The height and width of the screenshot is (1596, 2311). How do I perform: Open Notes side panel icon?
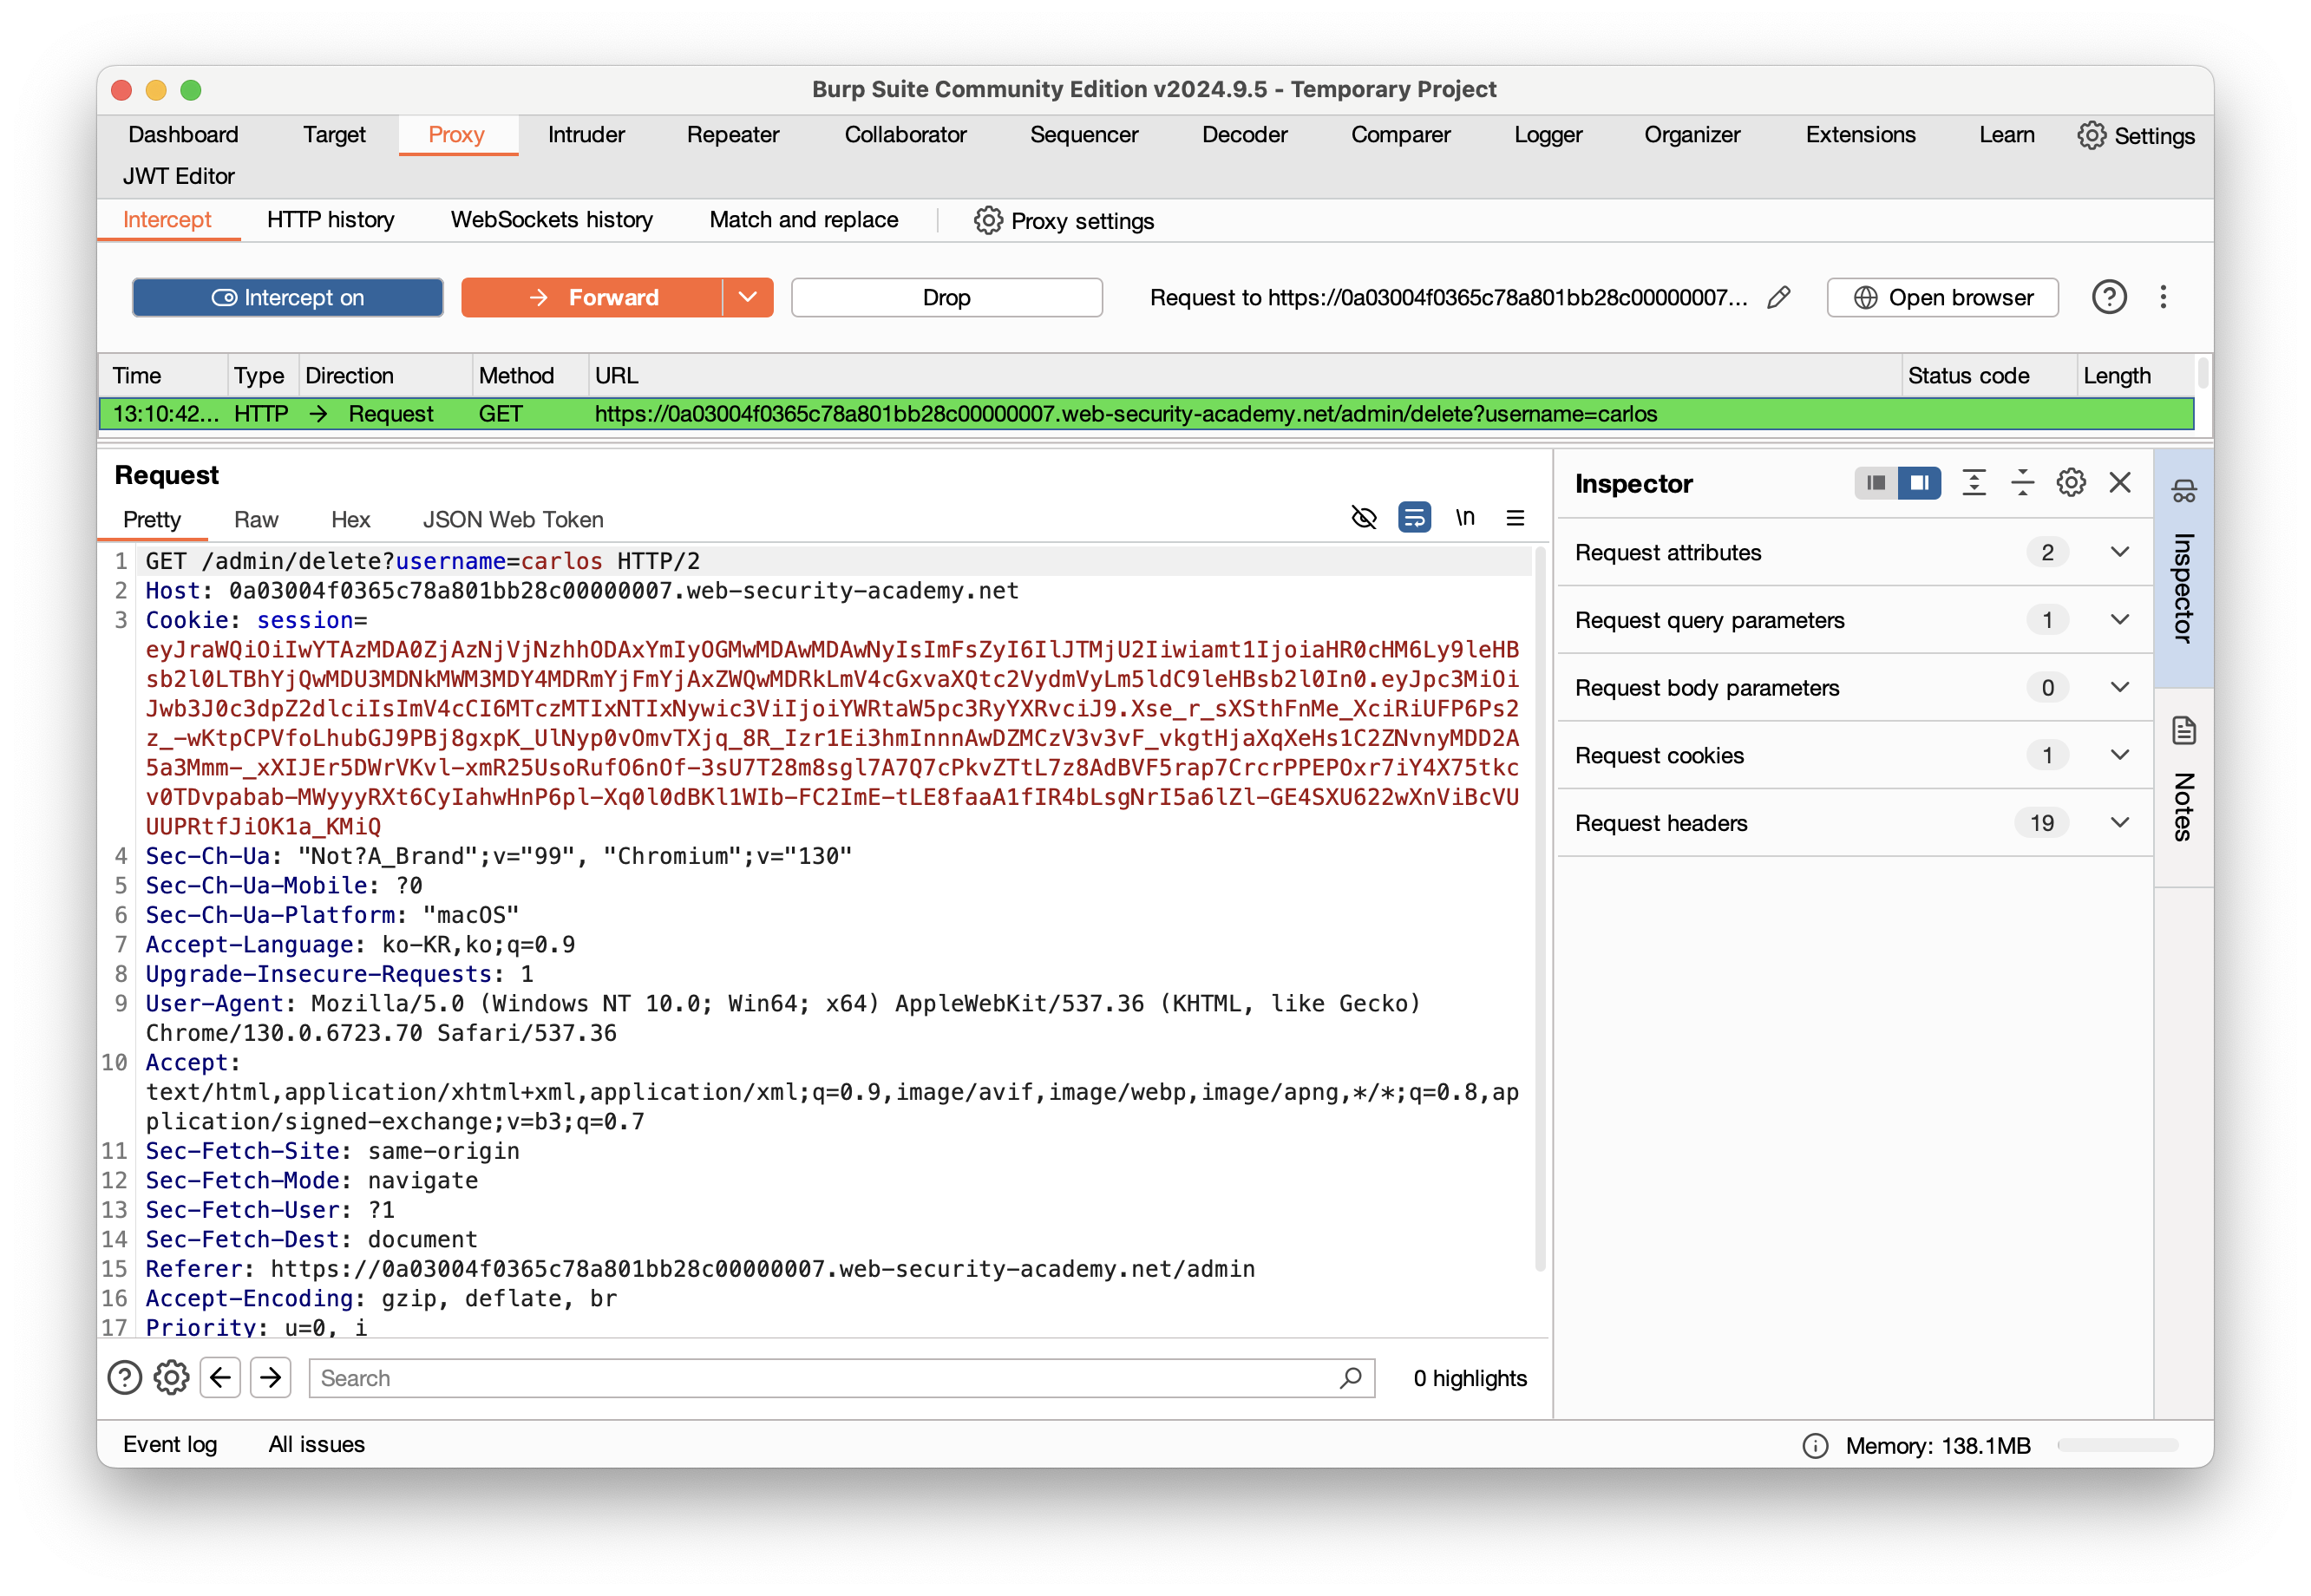2183,732
